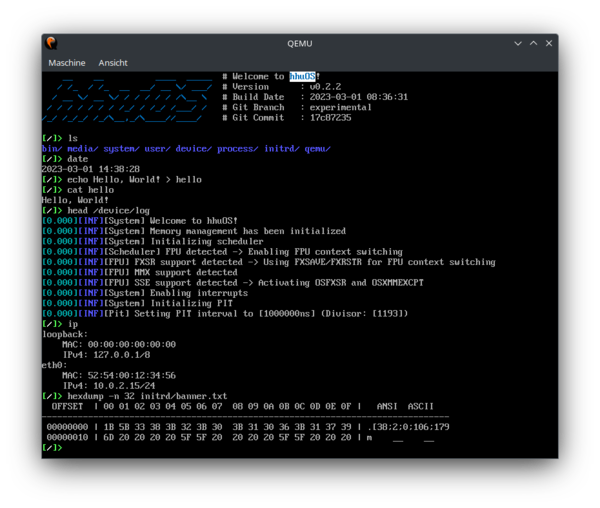Click the highlighted hhuOS word in welcome line
600x508 pixels.
point(302,77)
